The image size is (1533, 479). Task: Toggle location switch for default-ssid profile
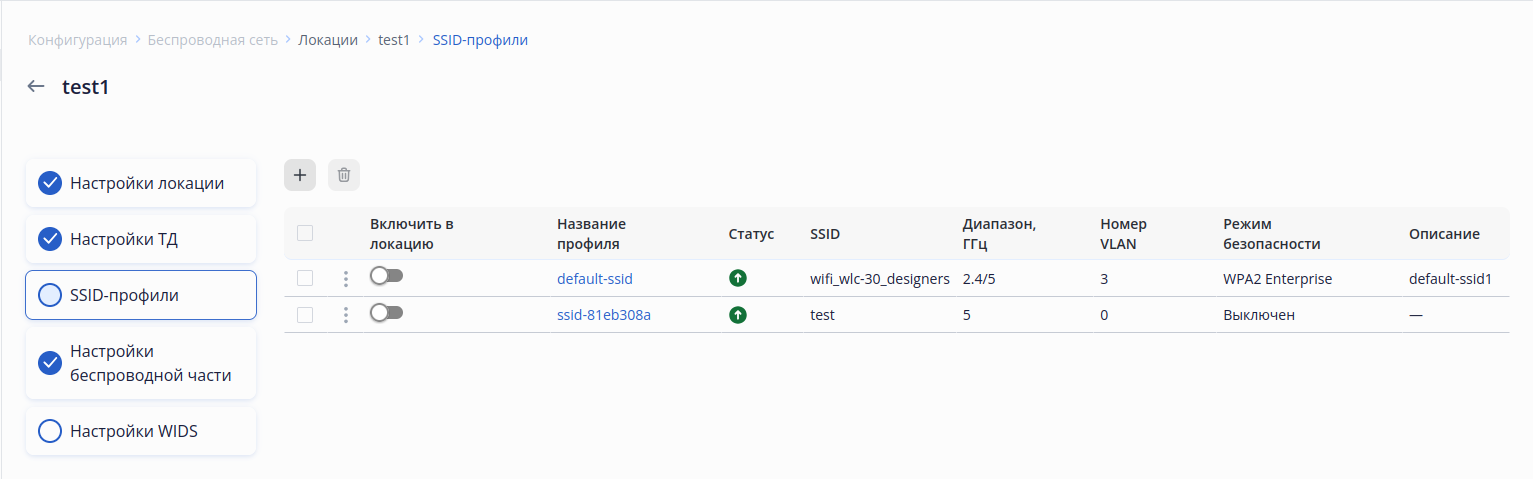(x=386, y=276)
